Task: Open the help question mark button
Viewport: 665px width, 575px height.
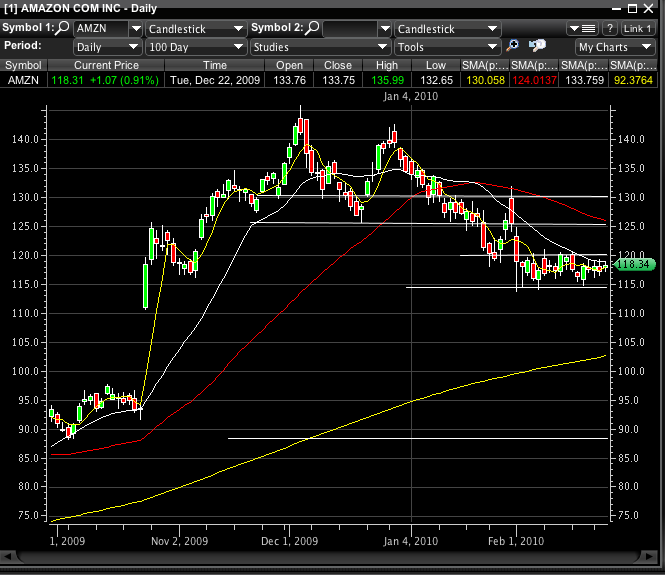Action: point(610,28)
